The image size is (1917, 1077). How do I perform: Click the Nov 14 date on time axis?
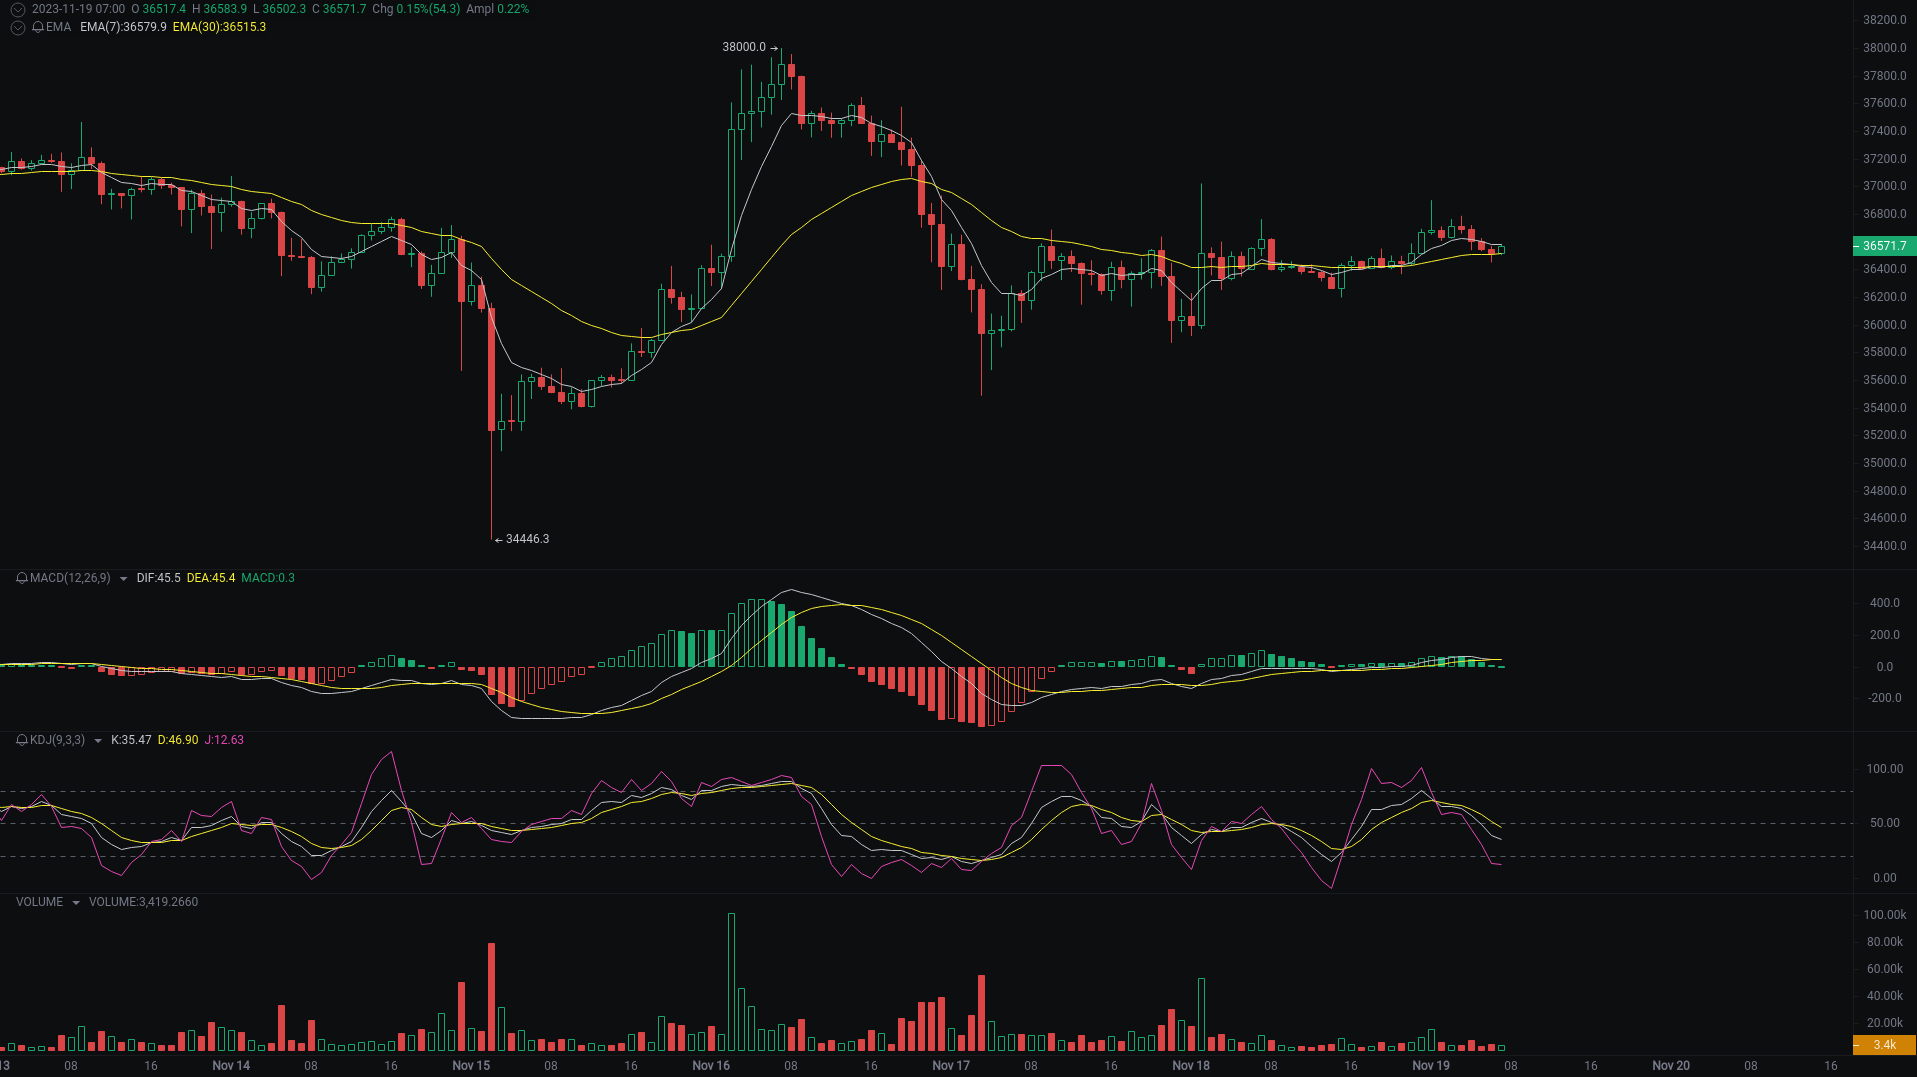click(x=231, y=1066)
